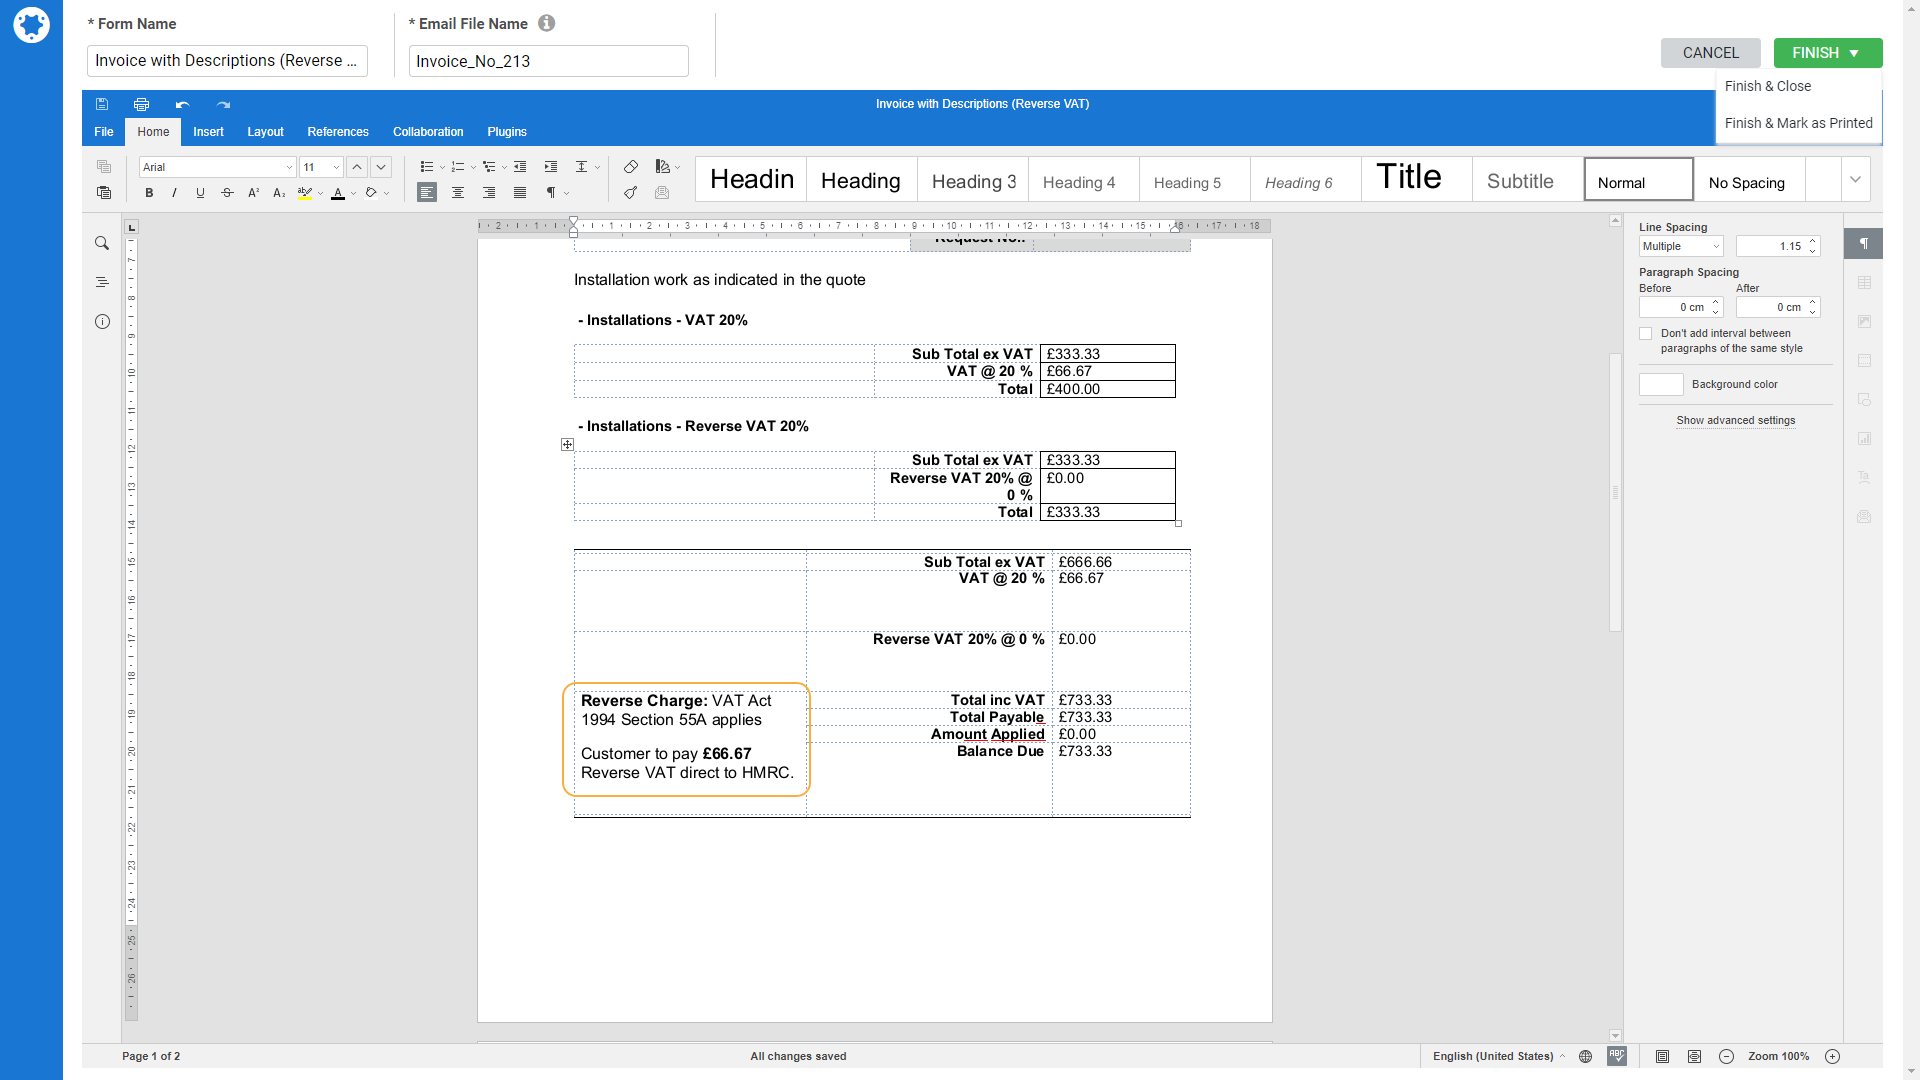Apply superscript formatting
Viewport: 1920px width, 1080px height.
(x=253, y=193)
